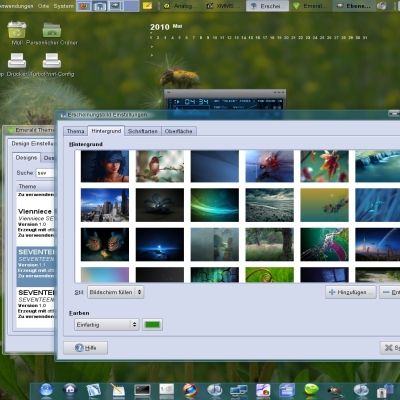The image size is (400, 400).
Task: Launch the TurboPrint Config desktop icon
Action: tap(52, 61)
